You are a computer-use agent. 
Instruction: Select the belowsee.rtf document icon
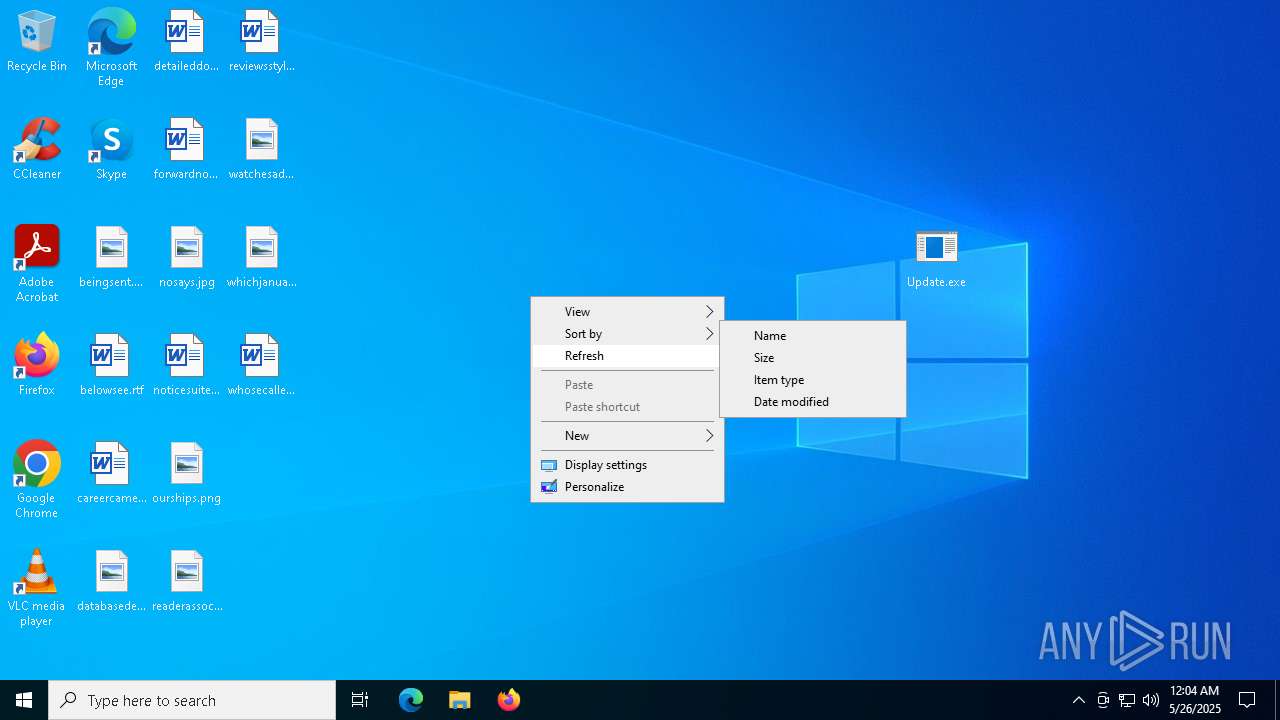111,366
